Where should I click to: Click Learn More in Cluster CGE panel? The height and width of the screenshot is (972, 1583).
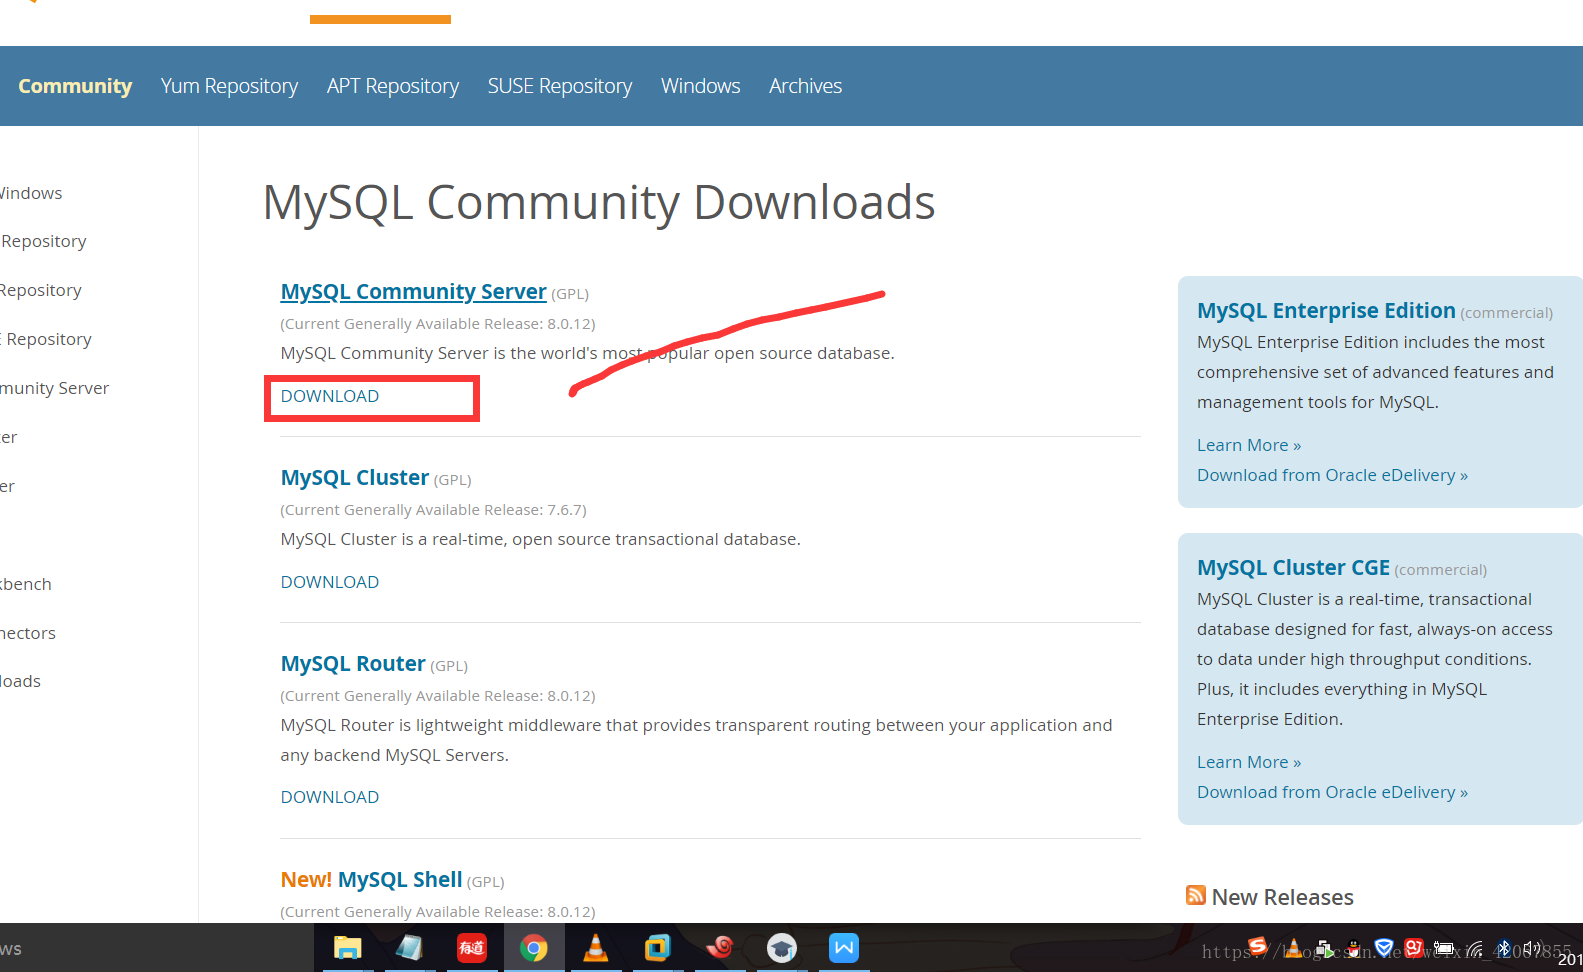[x=1249, y=762]
